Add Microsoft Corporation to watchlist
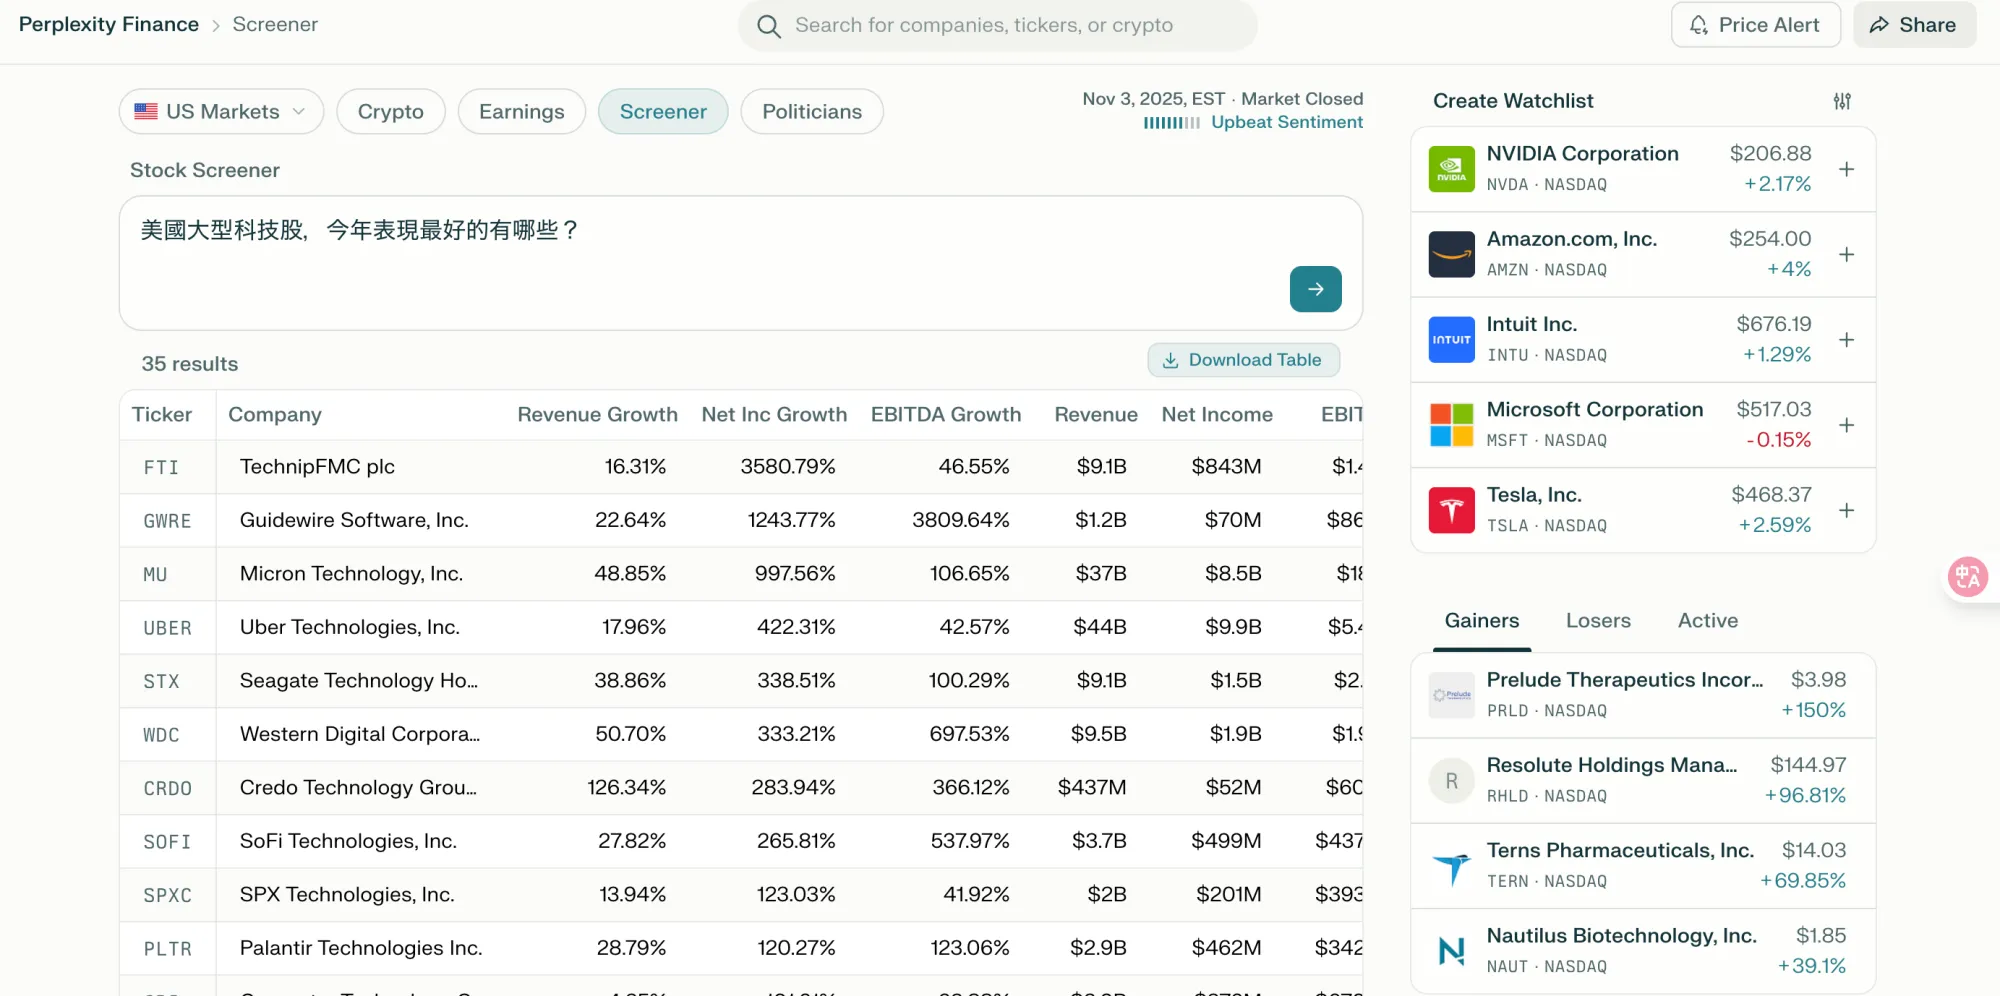The height and width of the screenshot is (996, 2000). [1846, 425]
